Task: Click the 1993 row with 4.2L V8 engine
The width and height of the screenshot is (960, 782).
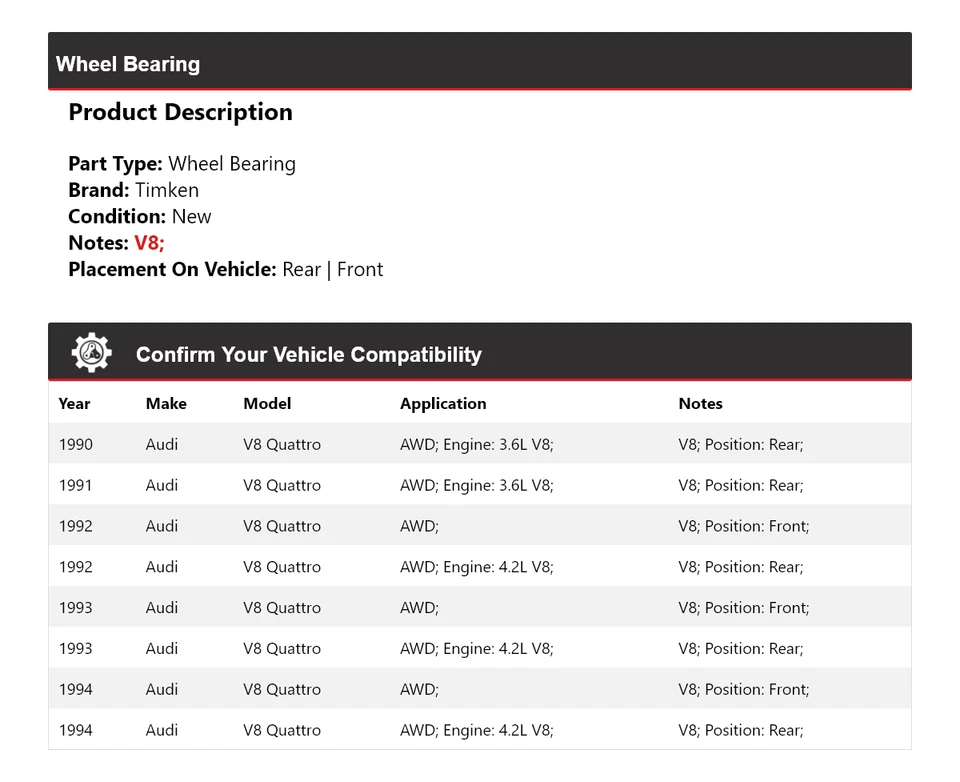Action: point(479,648)
